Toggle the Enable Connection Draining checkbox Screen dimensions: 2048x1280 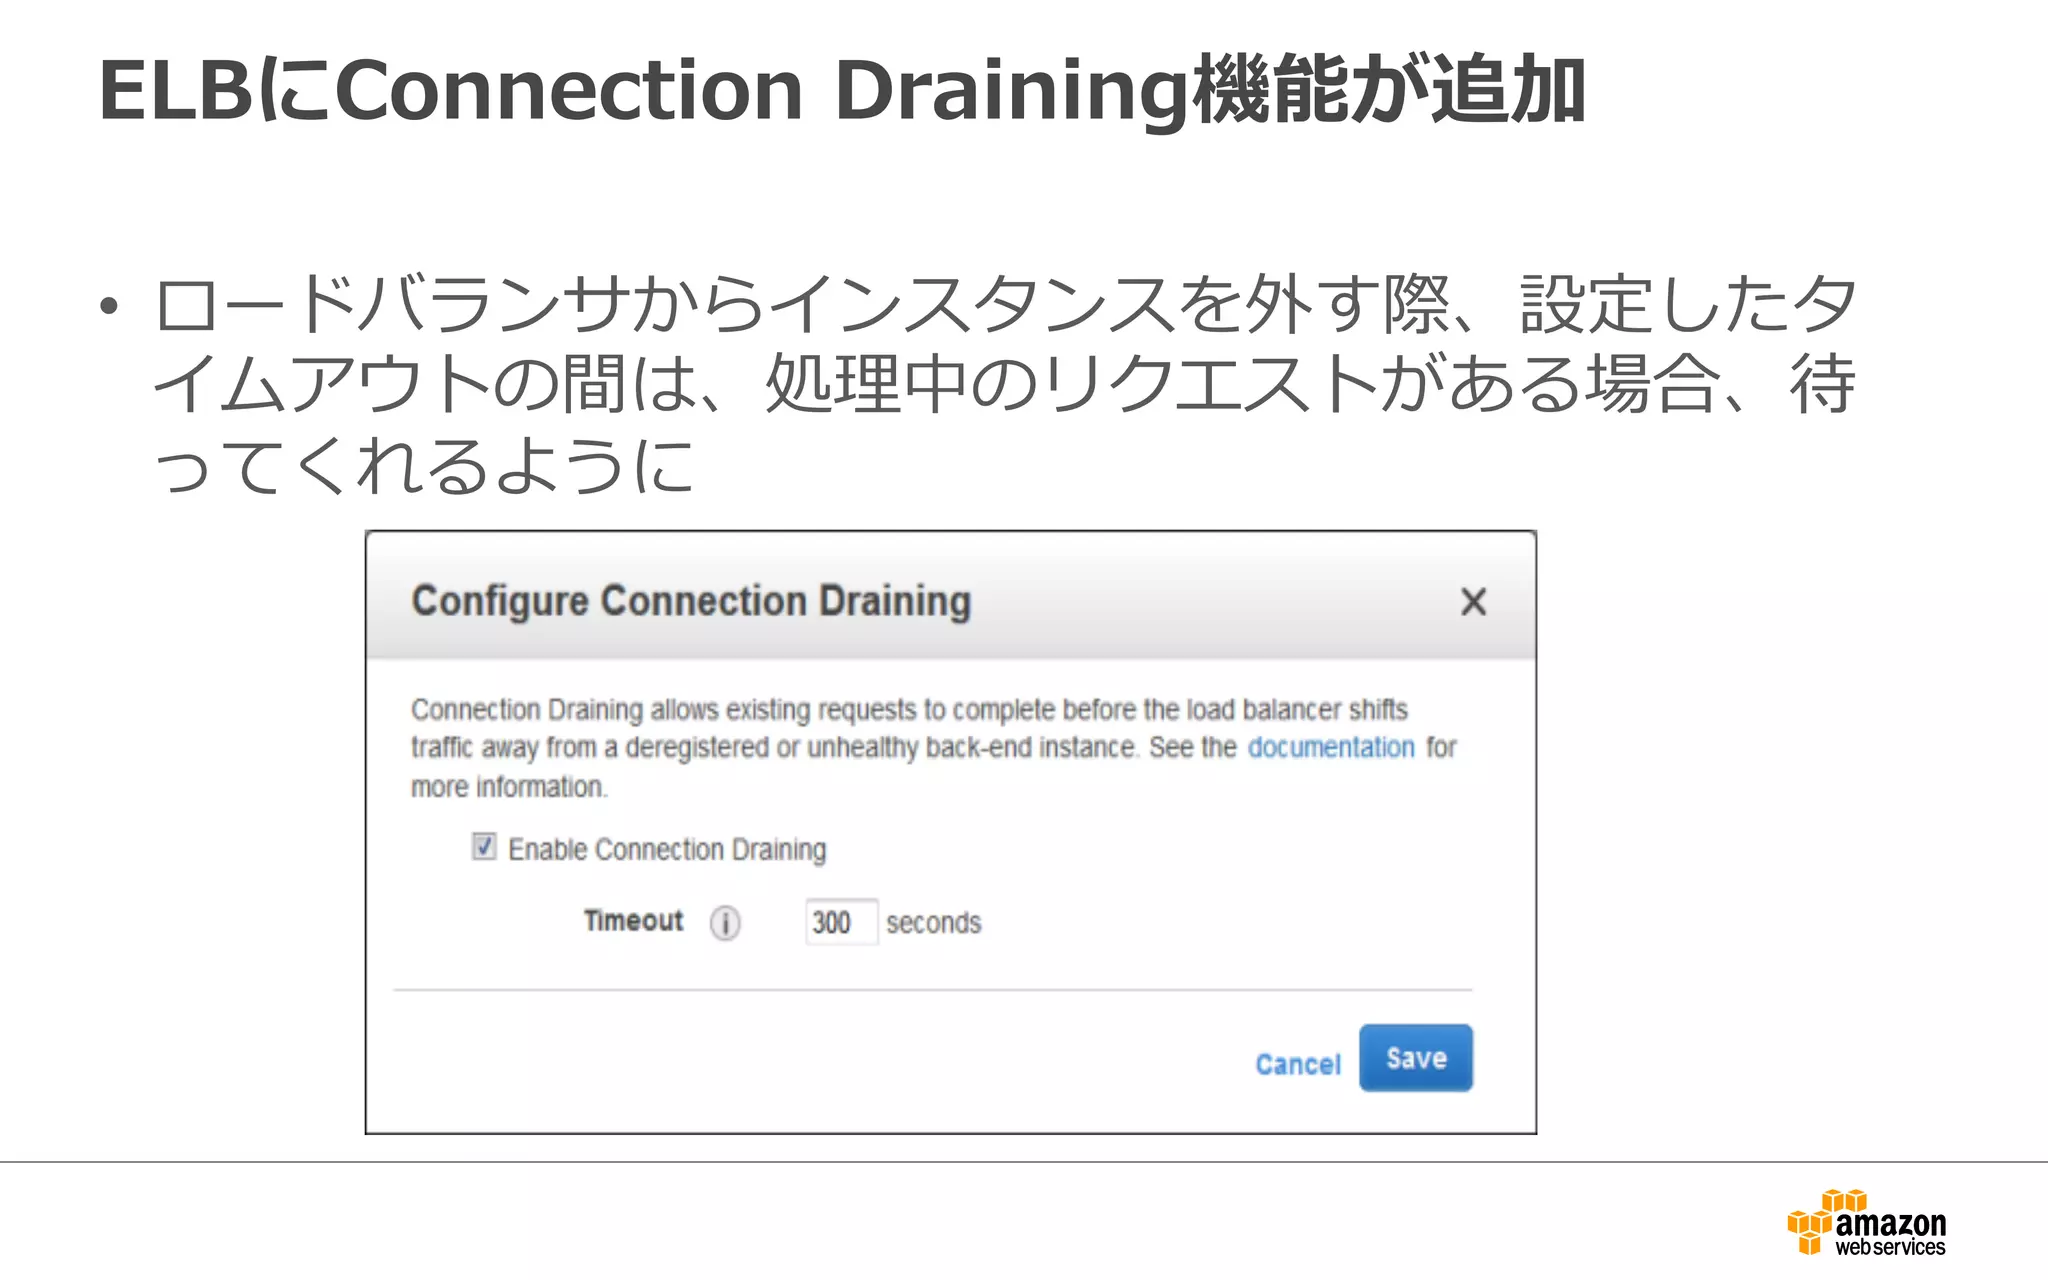pos(484,847)
